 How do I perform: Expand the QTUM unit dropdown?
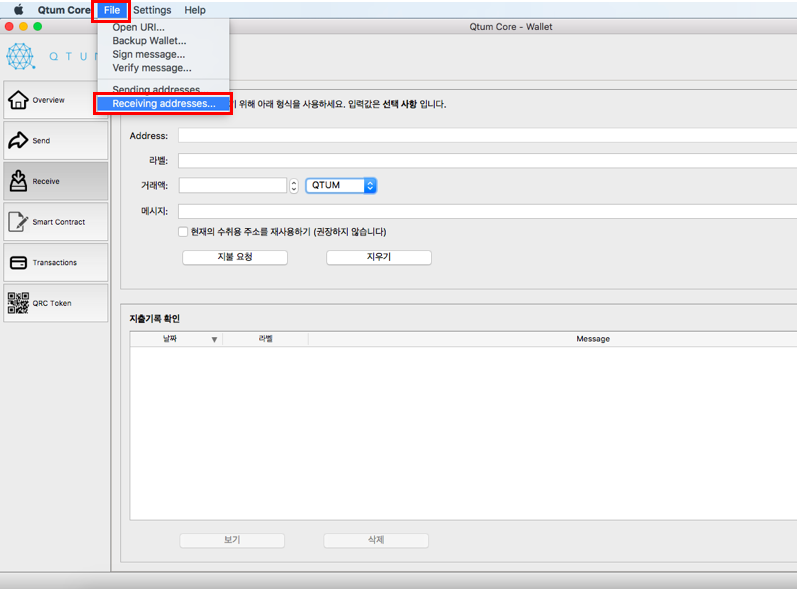pyautogui.click(x=341, y=185)
